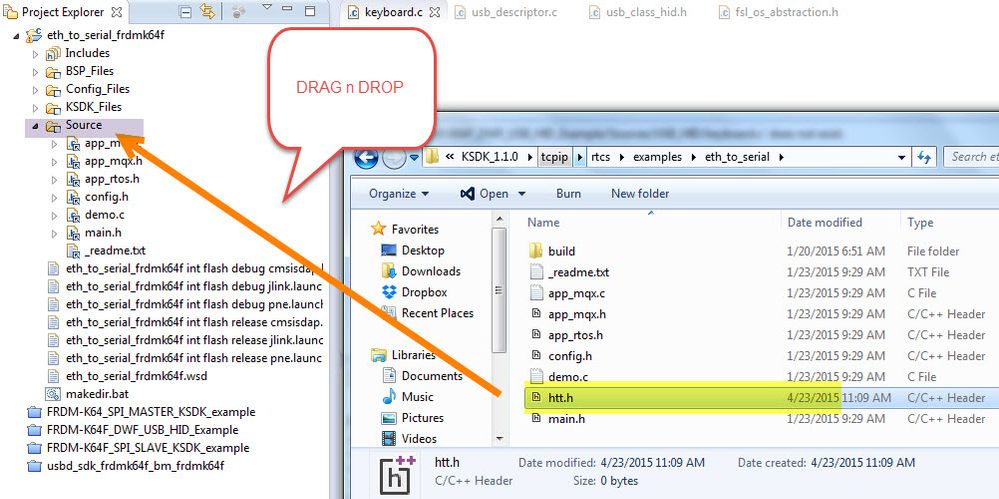The height and width of the screenshot is (499, 999).
Task: Open the Pictures library
Action: (422, 418)
